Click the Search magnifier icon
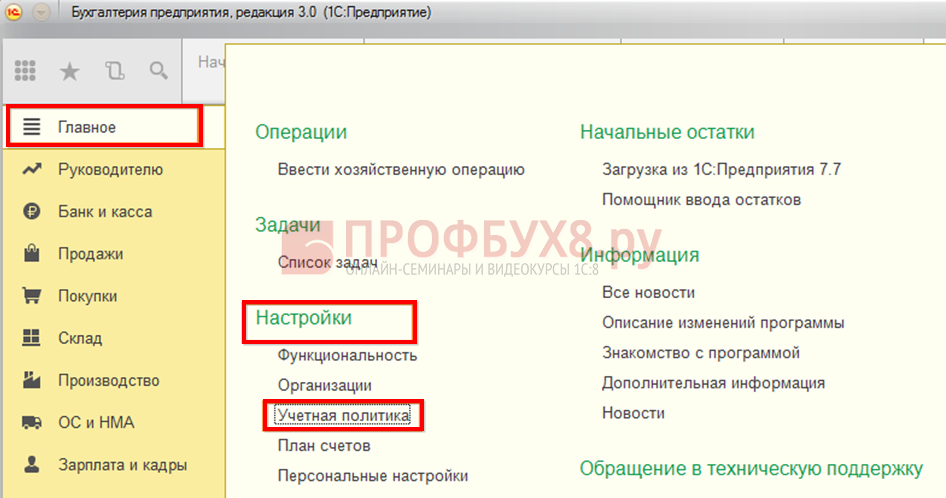This screenshot has width=946, height=498. (158, 71)
